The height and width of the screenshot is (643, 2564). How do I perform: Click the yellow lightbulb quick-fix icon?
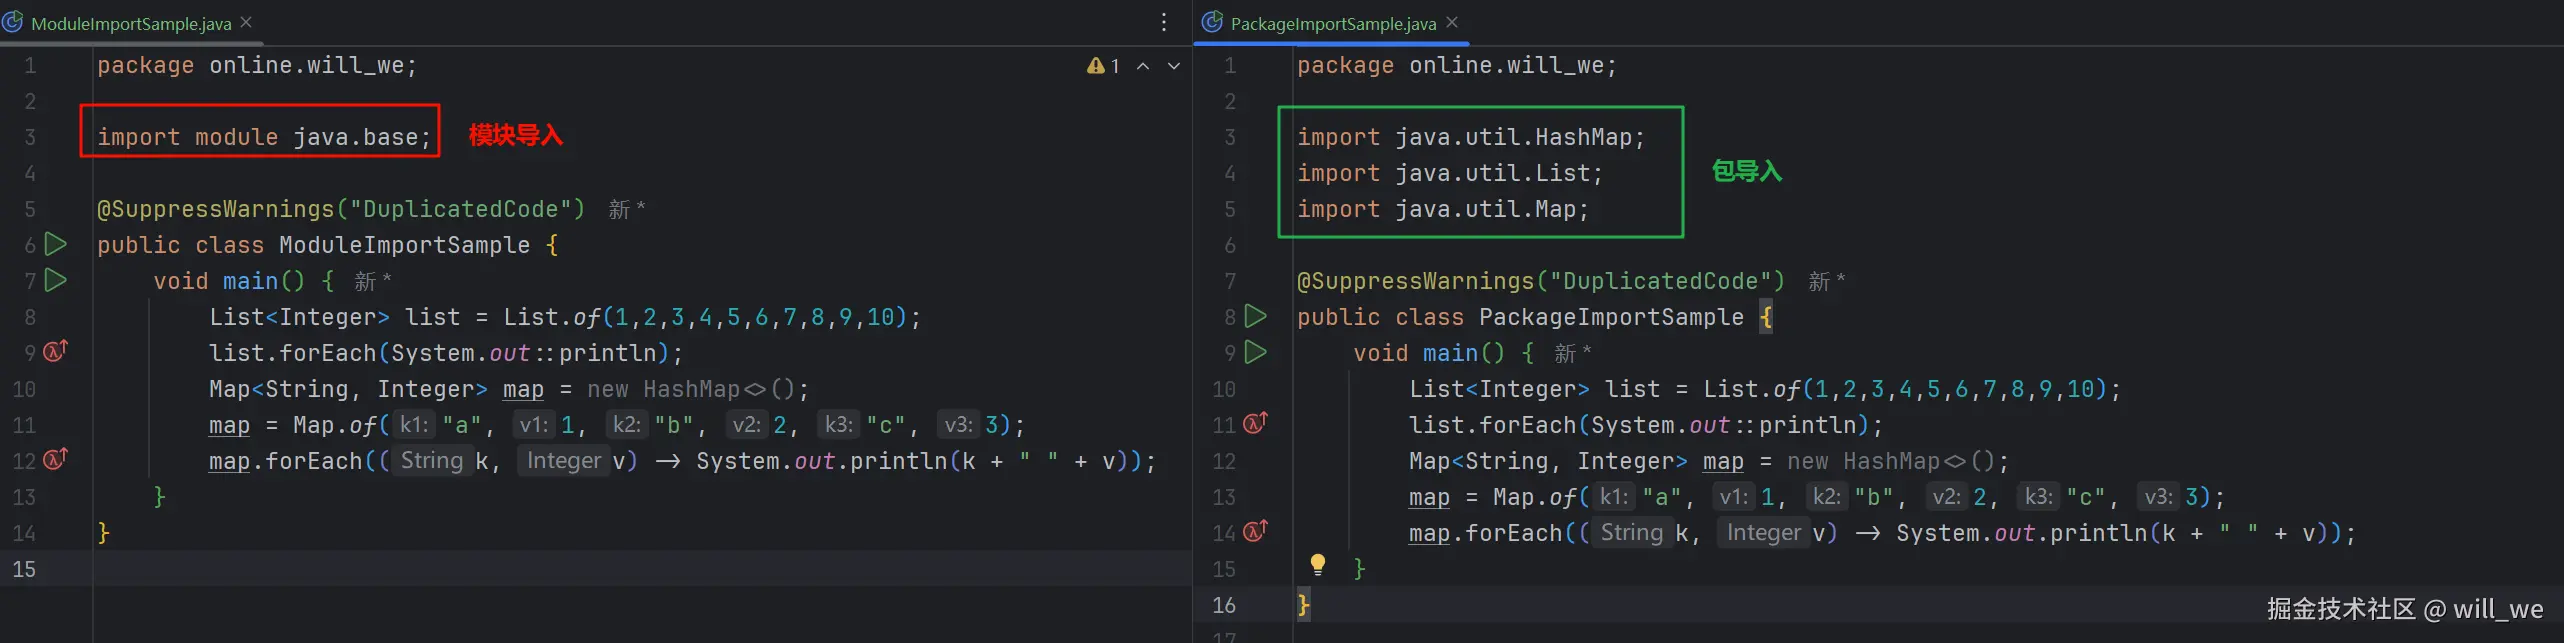(1318, 565)
